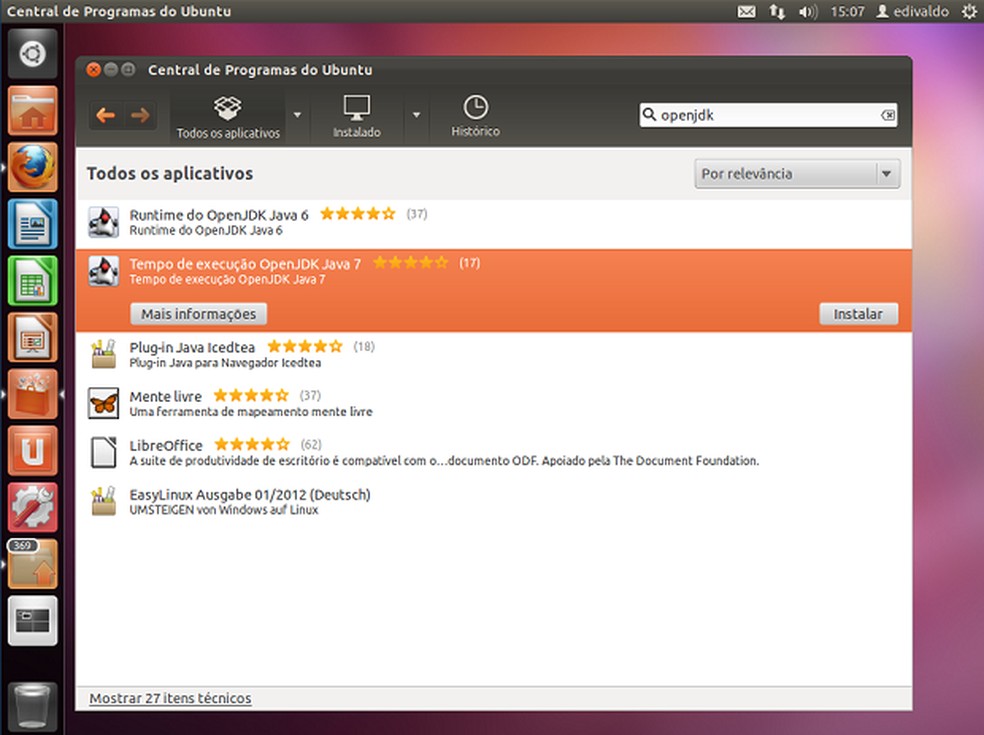Open the Workspace Switcher launcher icon
Viewport: 984px width, 735px height.
tap(33, 621)
